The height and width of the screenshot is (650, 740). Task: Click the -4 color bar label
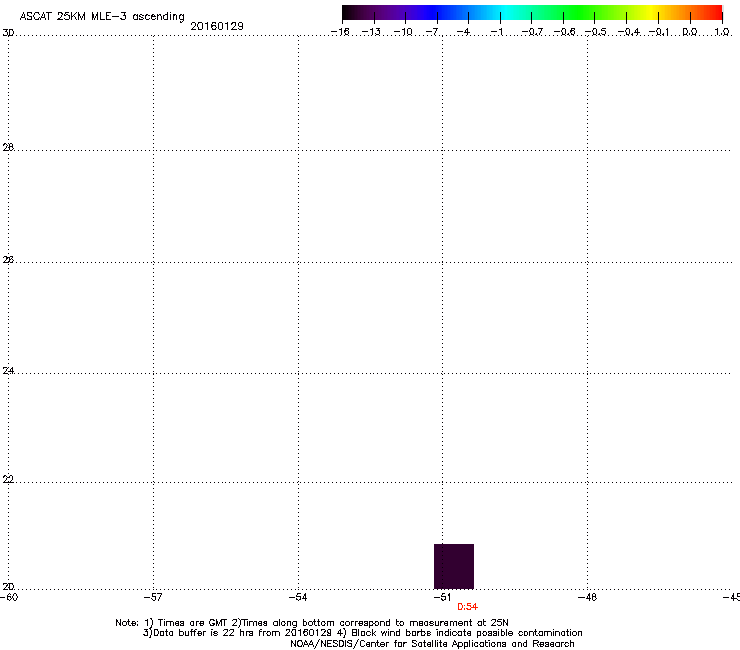click(464, 32)
